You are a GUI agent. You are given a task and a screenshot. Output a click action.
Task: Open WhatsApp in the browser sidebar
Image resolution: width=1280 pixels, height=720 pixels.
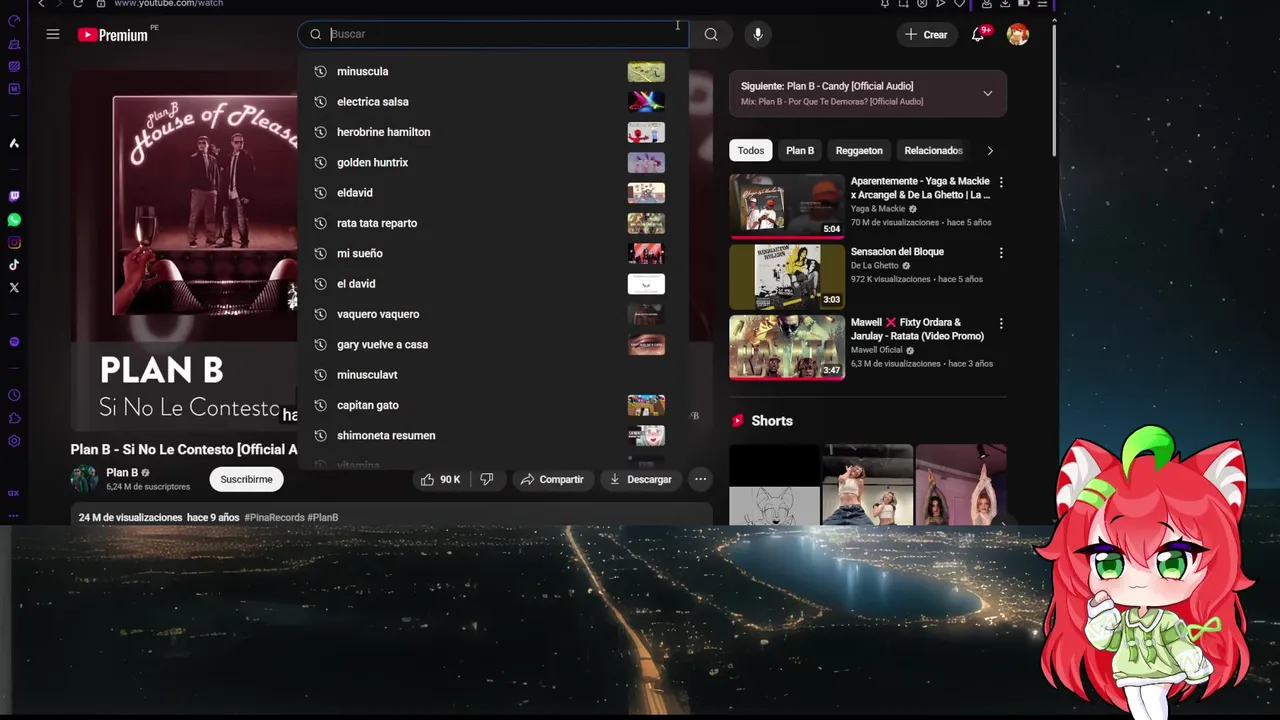[x=14, y=219]
